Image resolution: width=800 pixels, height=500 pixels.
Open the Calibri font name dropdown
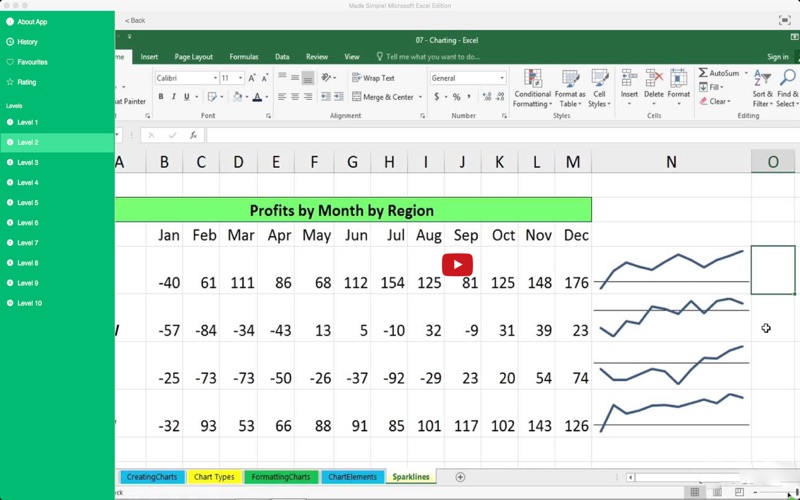click(215, 78)
